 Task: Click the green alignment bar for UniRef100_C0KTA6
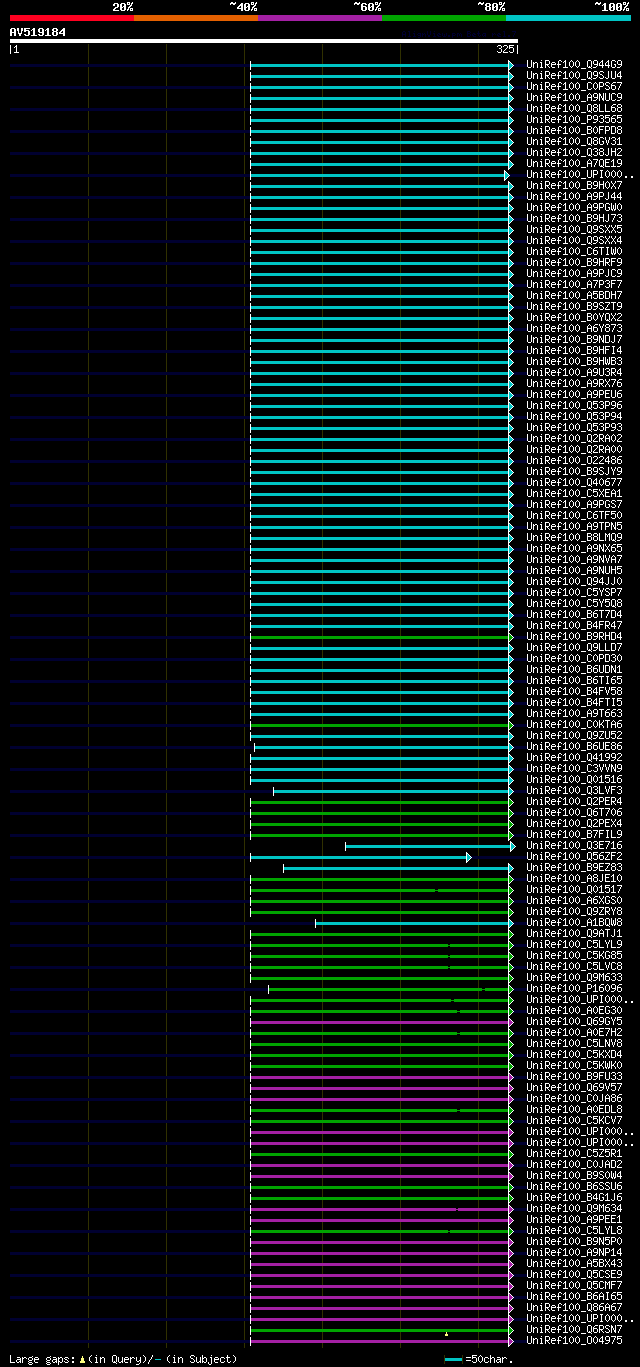[x=380, y=724]
